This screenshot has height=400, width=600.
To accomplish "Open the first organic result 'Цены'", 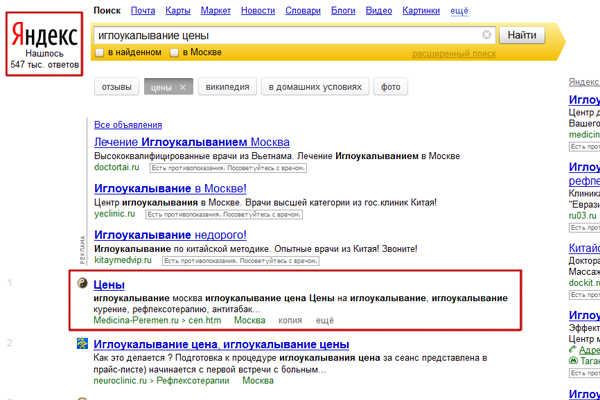I will (109, 285).
